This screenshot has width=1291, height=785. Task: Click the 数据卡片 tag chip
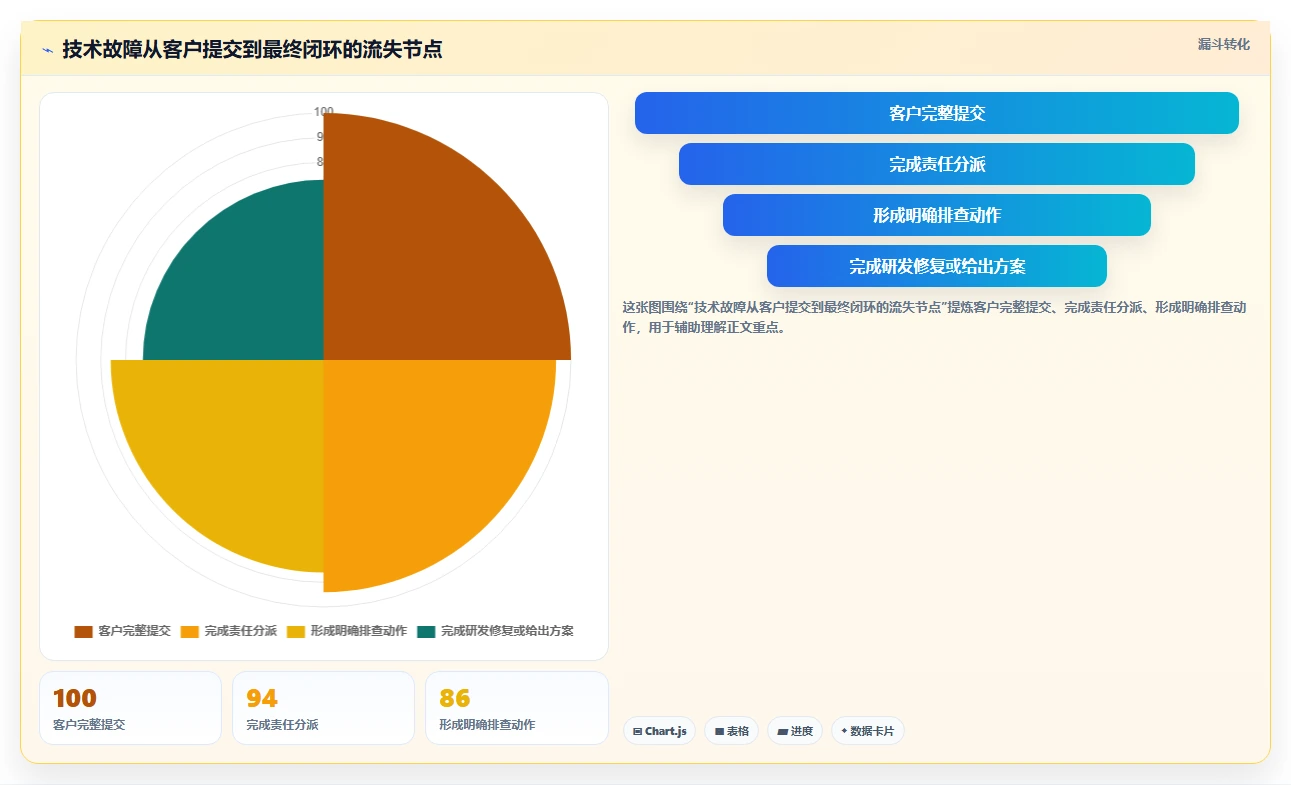click(868, 731)
